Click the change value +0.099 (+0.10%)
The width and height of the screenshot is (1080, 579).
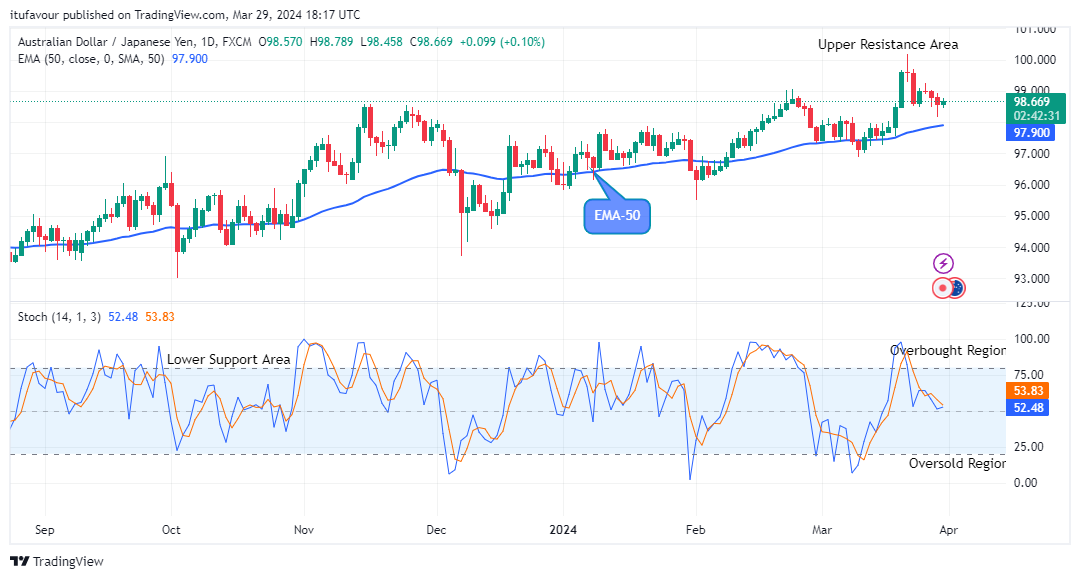pyautogui.click(x=502, y=42)
